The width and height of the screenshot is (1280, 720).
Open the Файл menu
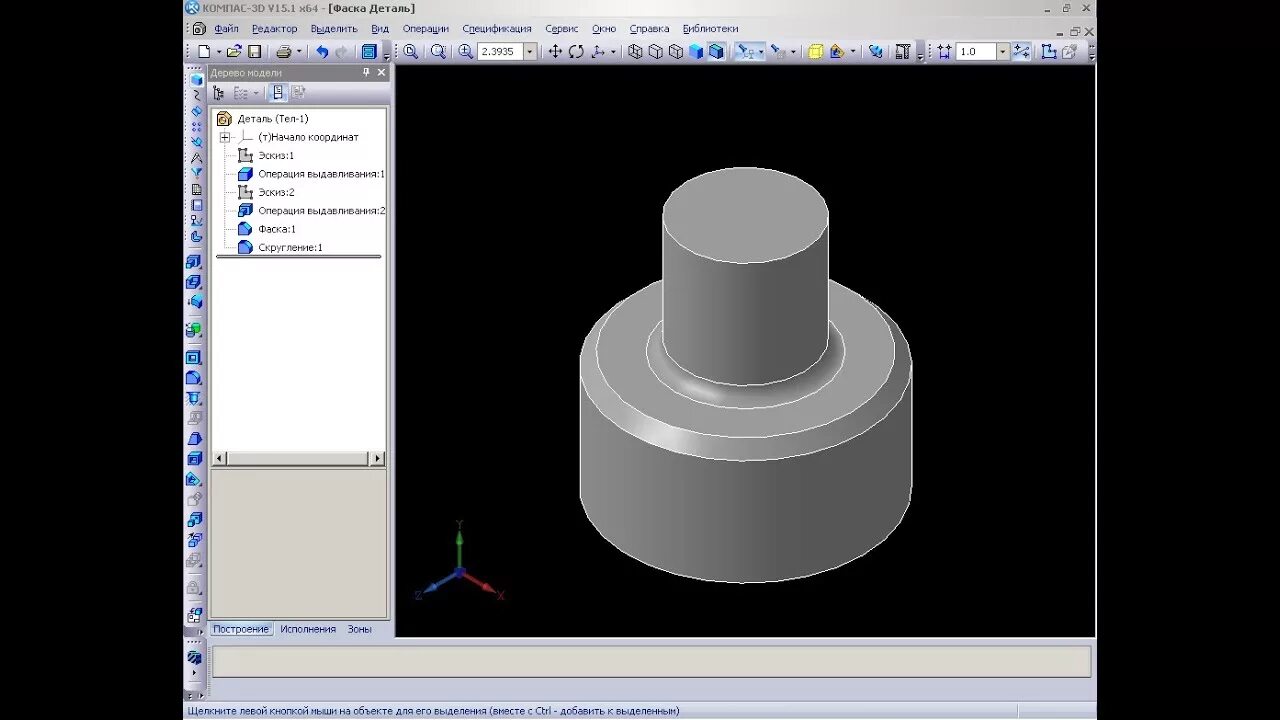pyautogui.click(x=226, y=29)
